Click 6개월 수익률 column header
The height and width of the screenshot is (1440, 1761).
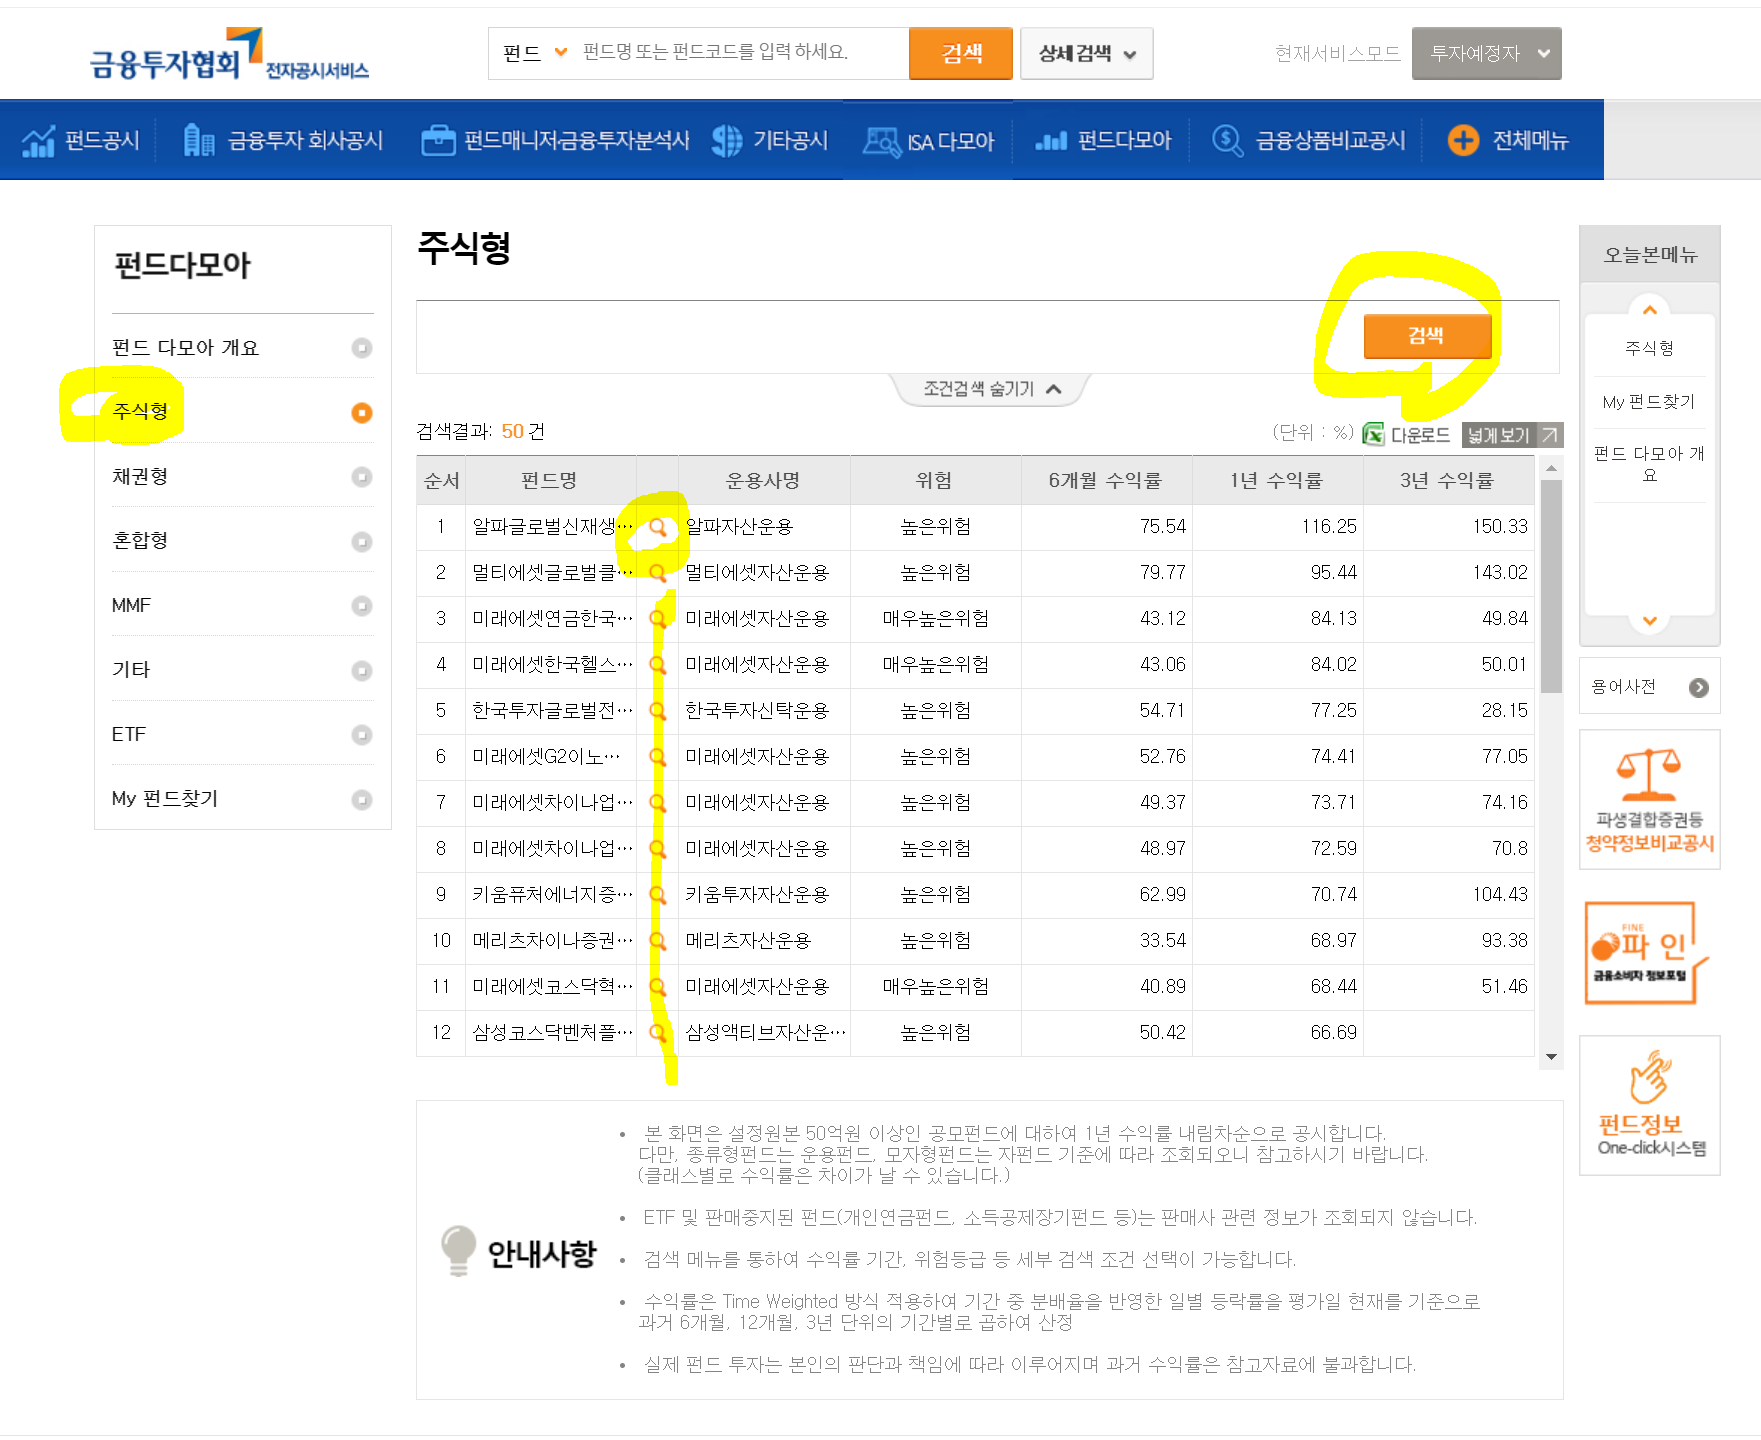(x=1105, y=481)
